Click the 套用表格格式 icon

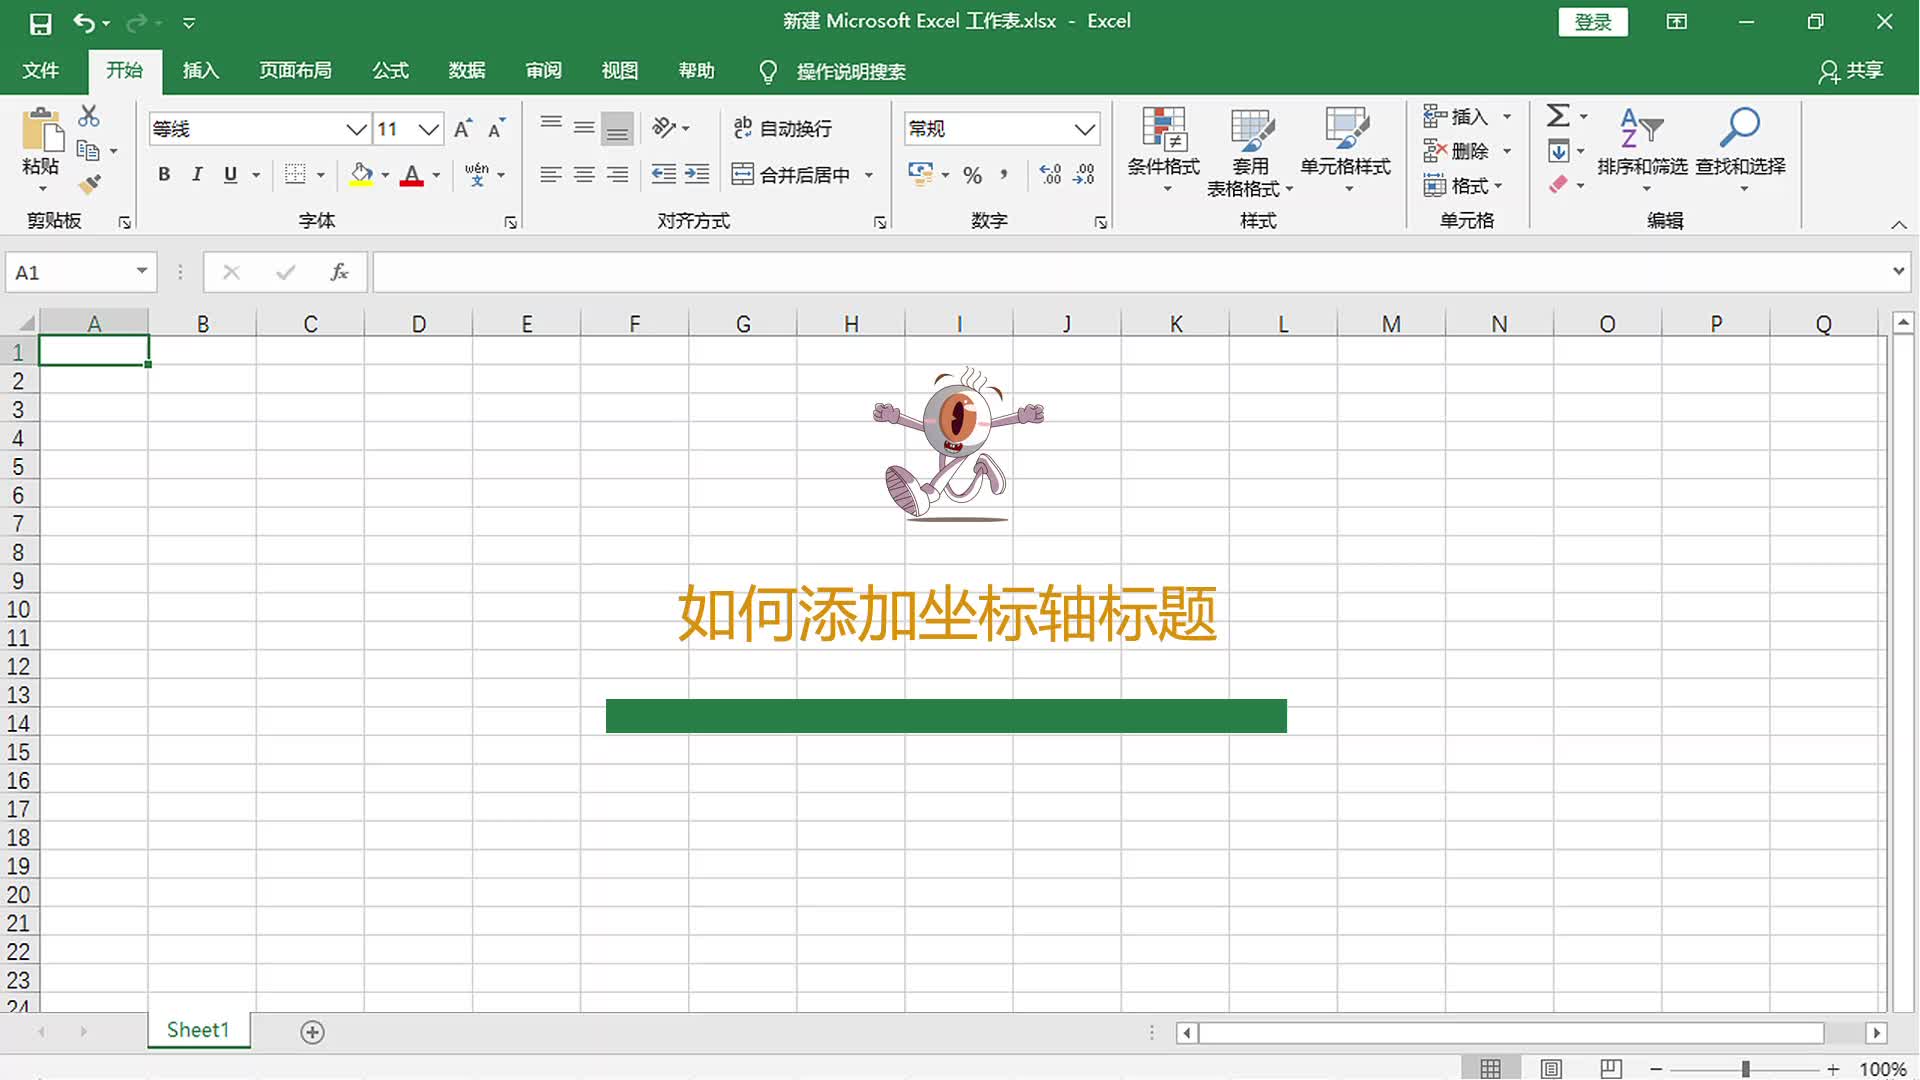1251,150
